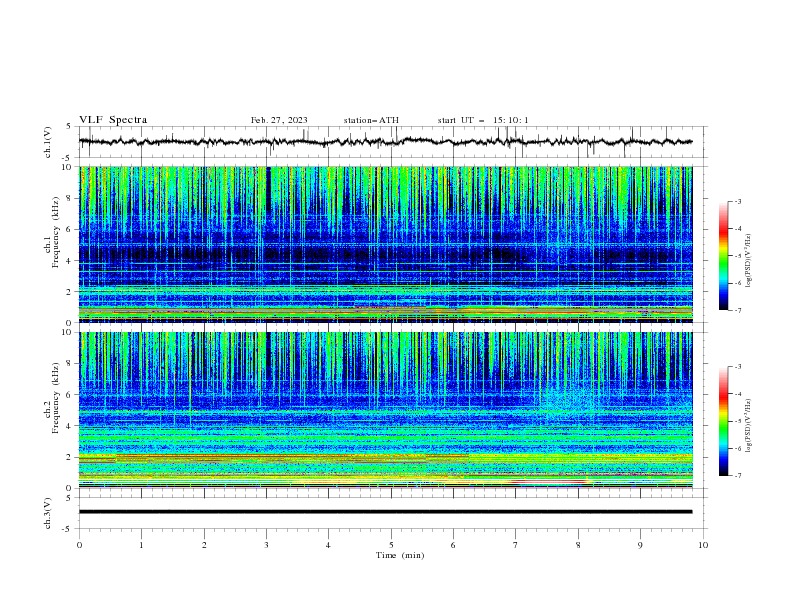Click the "ch.3(V)" waveform axis label

click(x=48, y=513)
